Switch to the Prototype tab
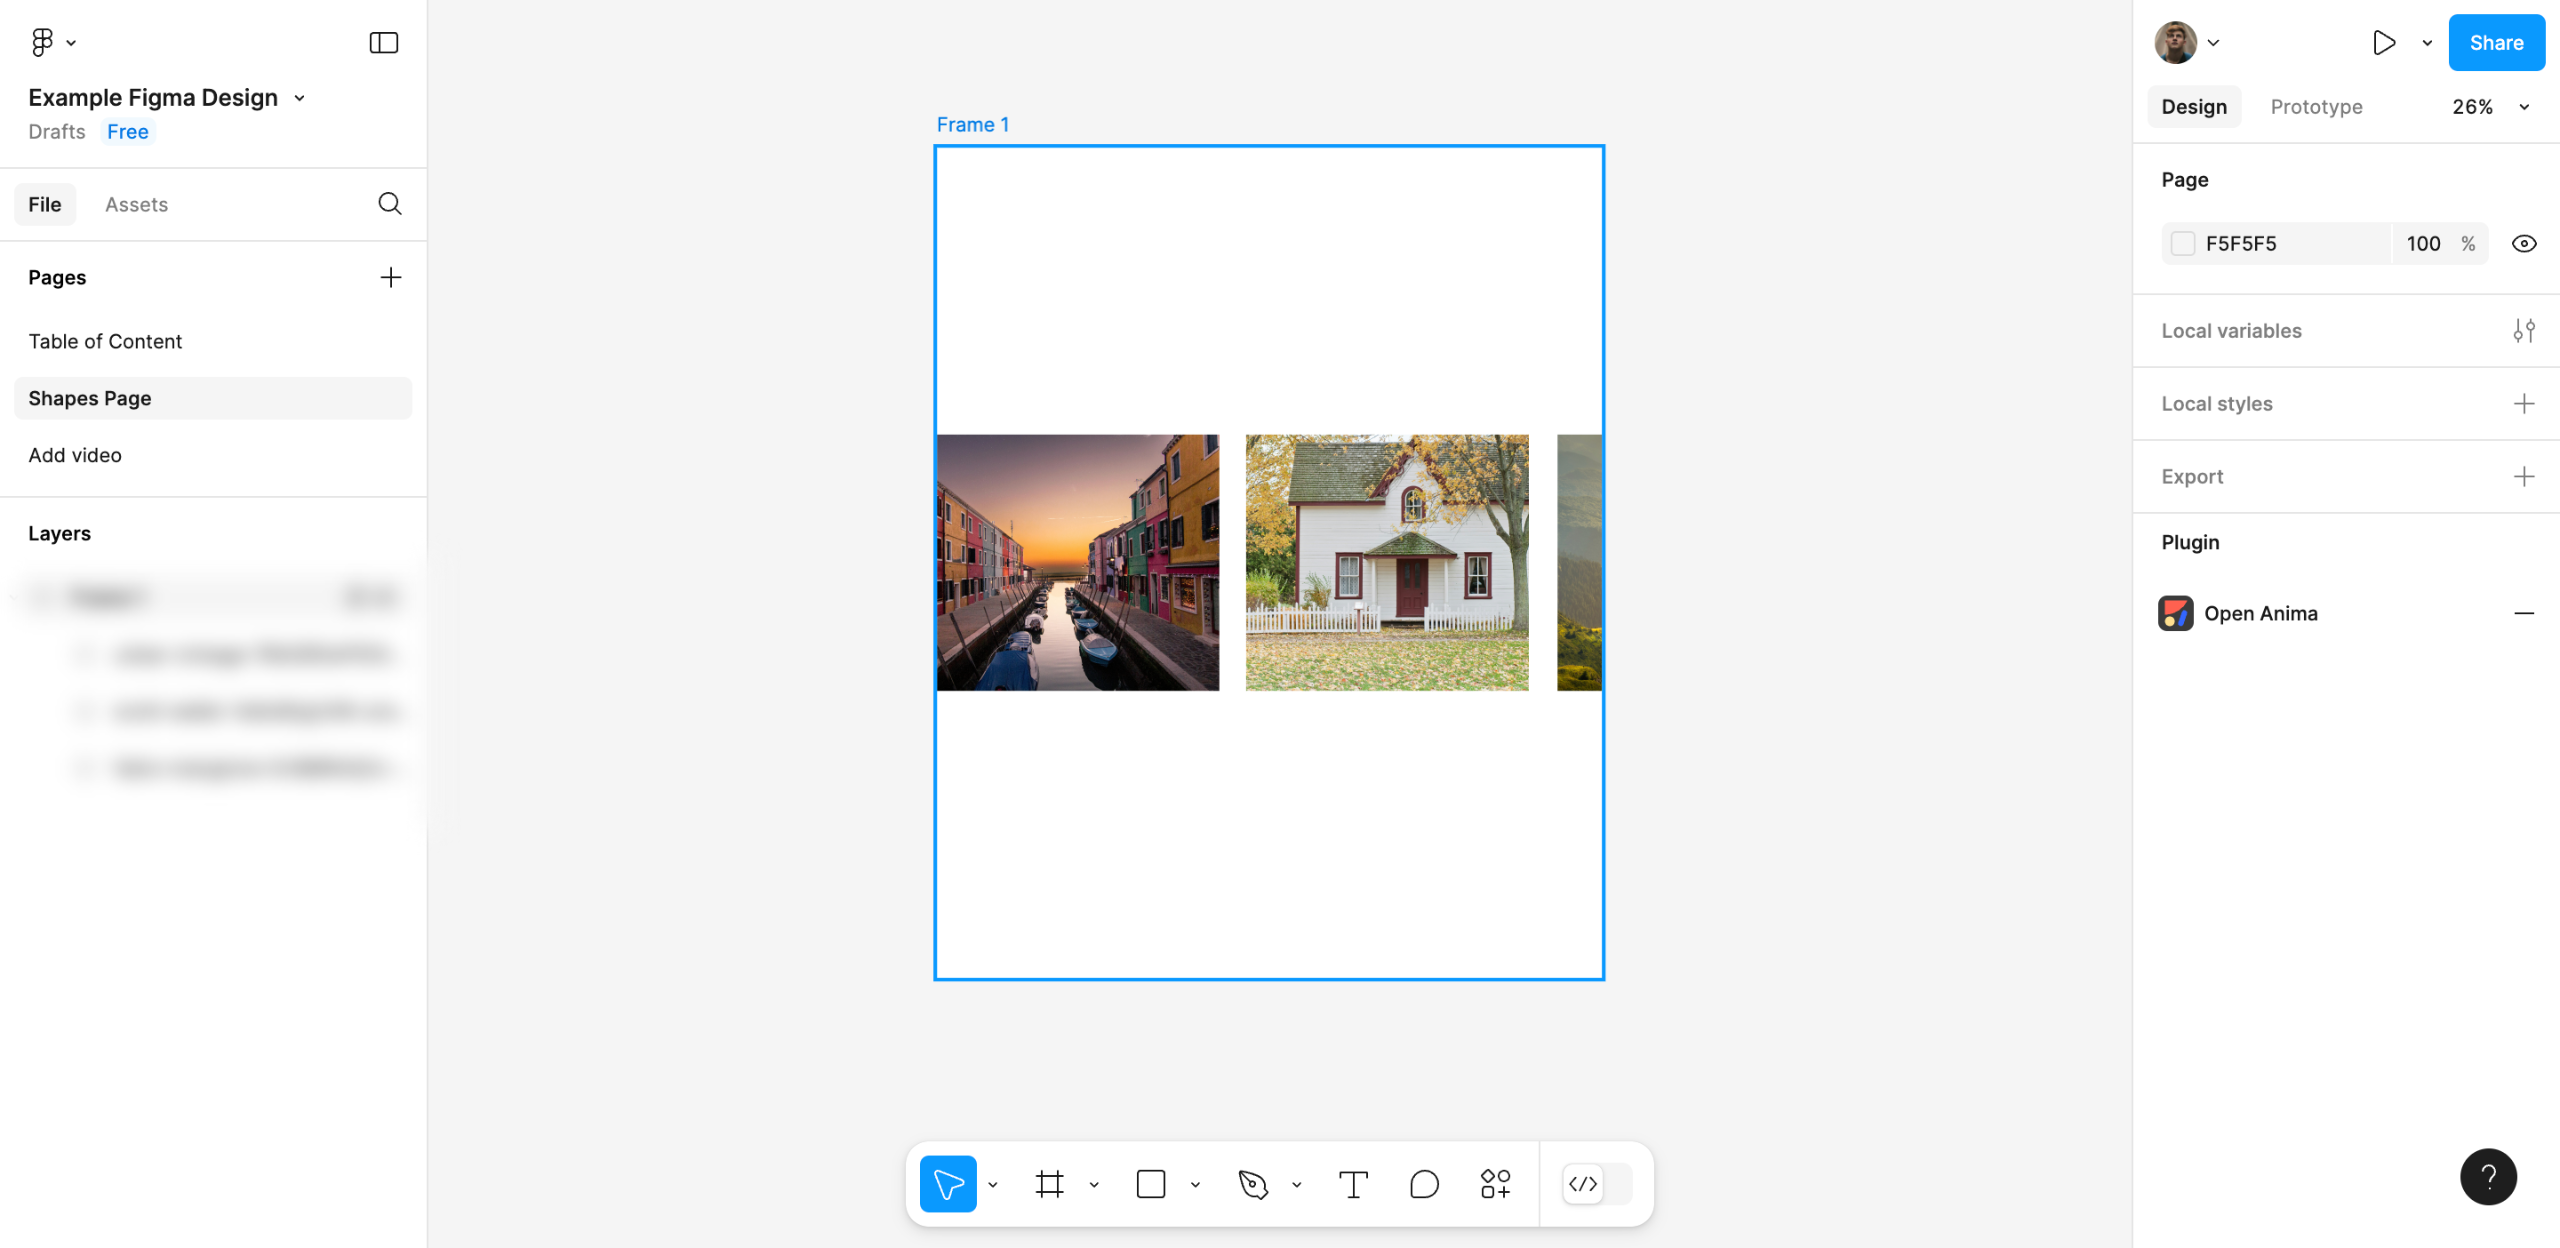This screenshot has height=1248, width=2560. 2316,107
